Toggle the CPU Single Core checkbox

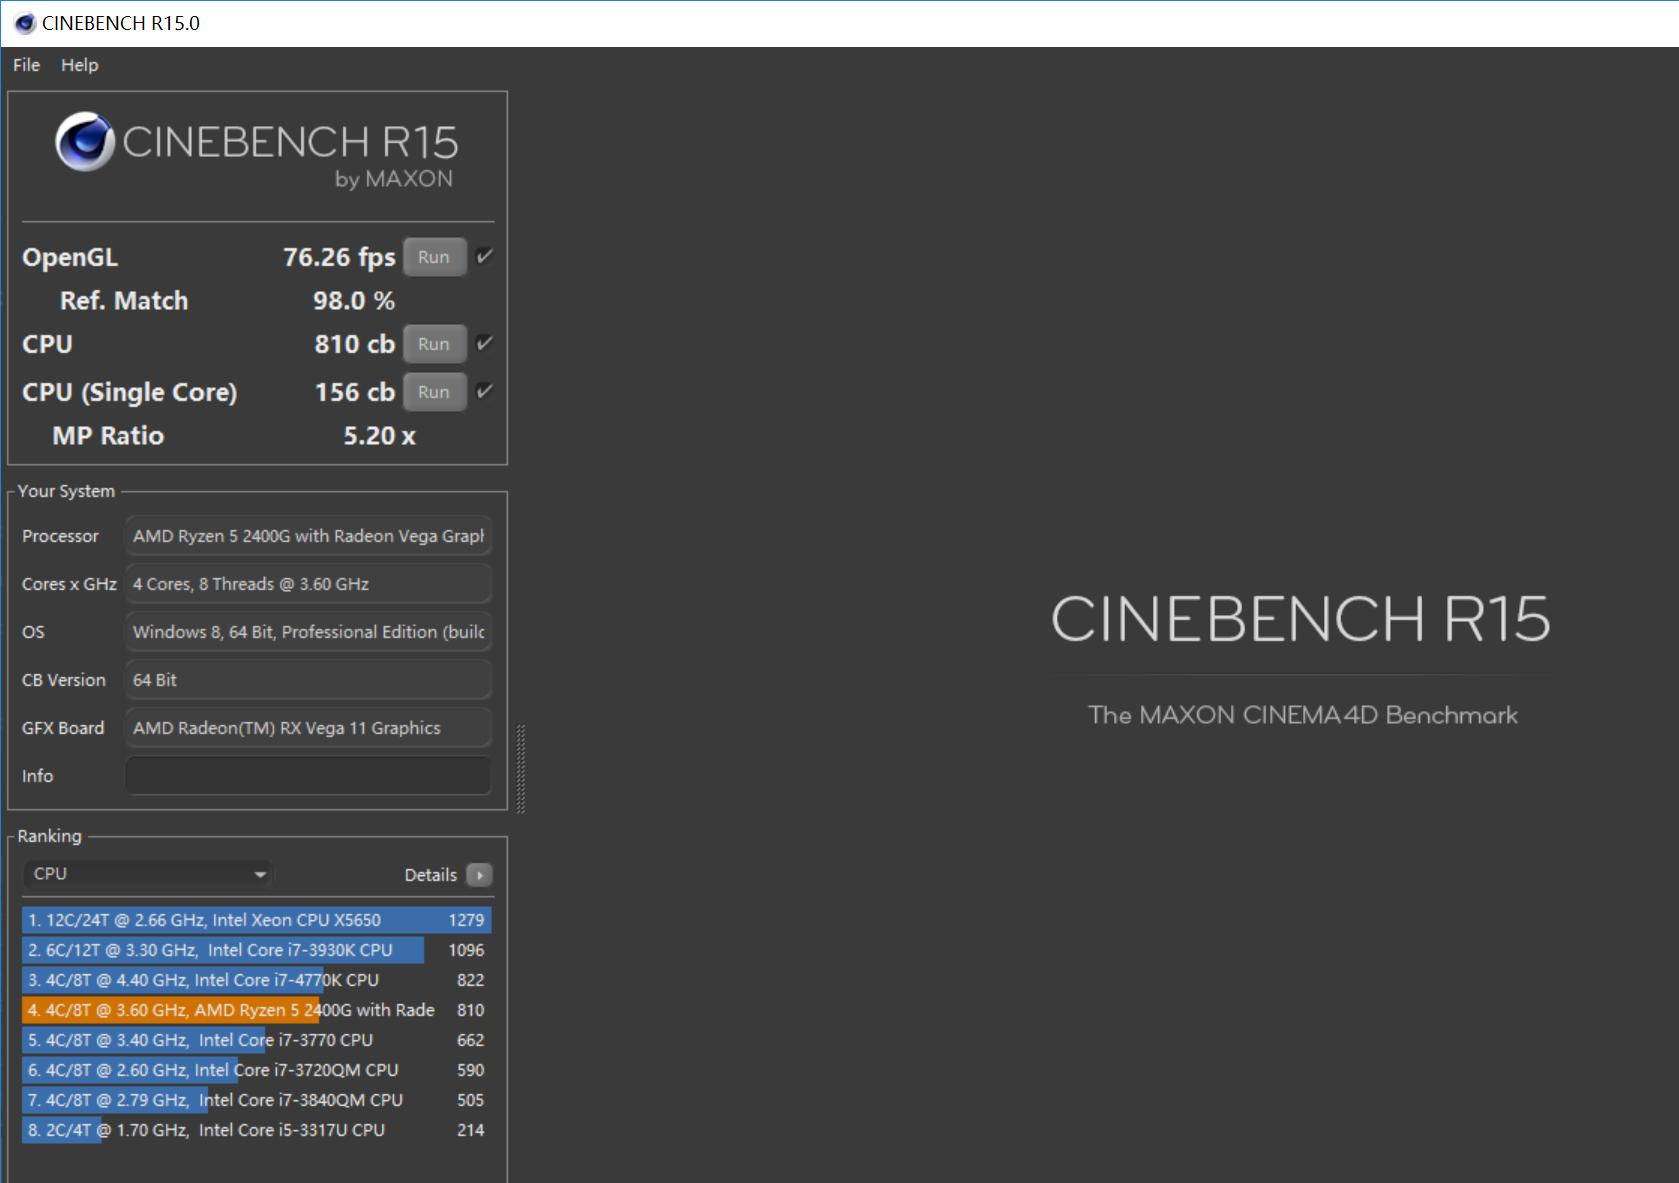click(x=484, y=391)
